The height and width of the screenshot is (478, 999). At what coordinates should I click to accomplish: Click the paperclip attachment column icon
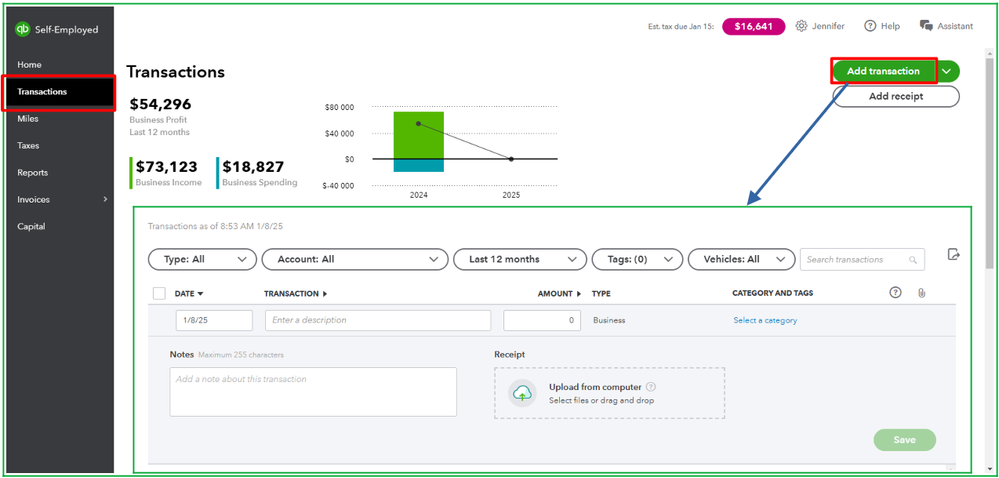coord(921,293)
